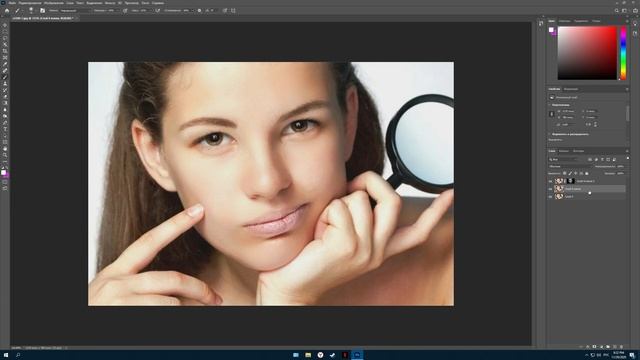Open the brush settings panel icon
Image resolution: width=640 pixels, height=360 pixels.
(x=42, y=11)
